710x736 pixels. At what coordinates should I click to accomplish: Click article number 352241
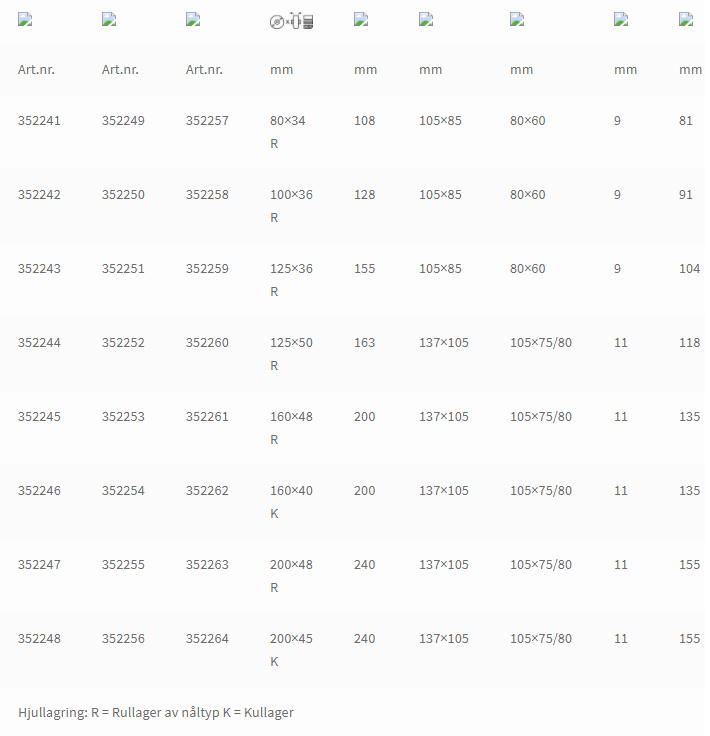[39, 121]
